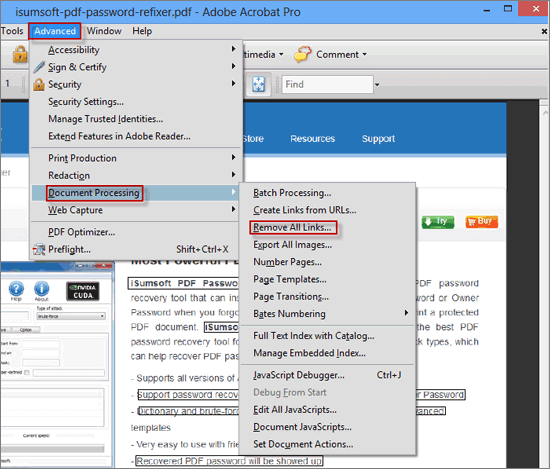Select Number Pages option
The image size is (550, 469).
pyautogui.click(x=327, y=262)
